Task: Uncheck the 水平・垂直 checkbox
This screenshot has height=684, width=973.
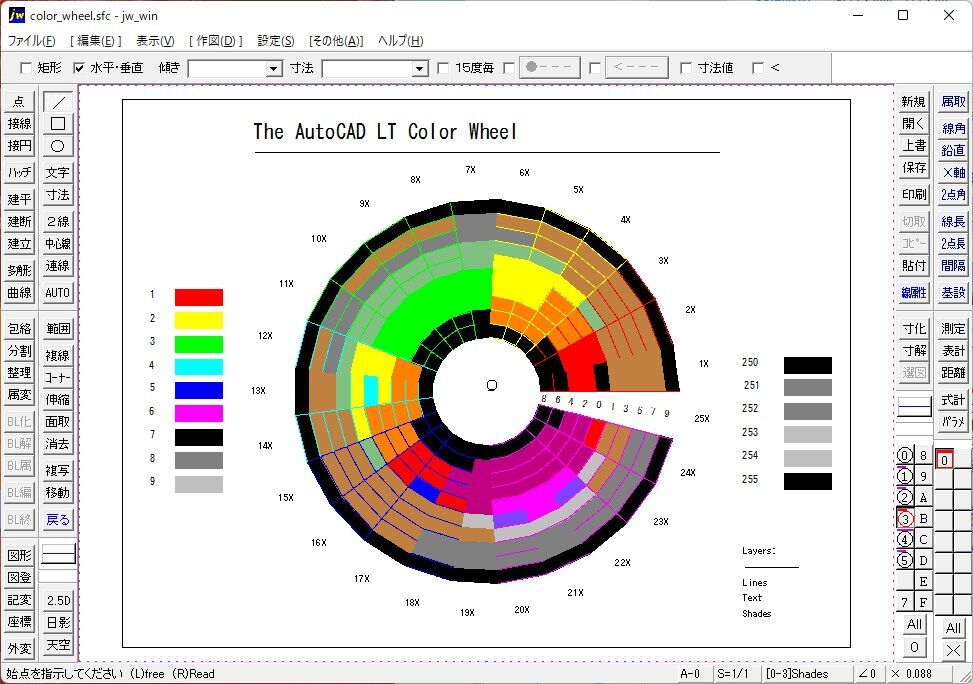Action: click(x=79, y=68)
